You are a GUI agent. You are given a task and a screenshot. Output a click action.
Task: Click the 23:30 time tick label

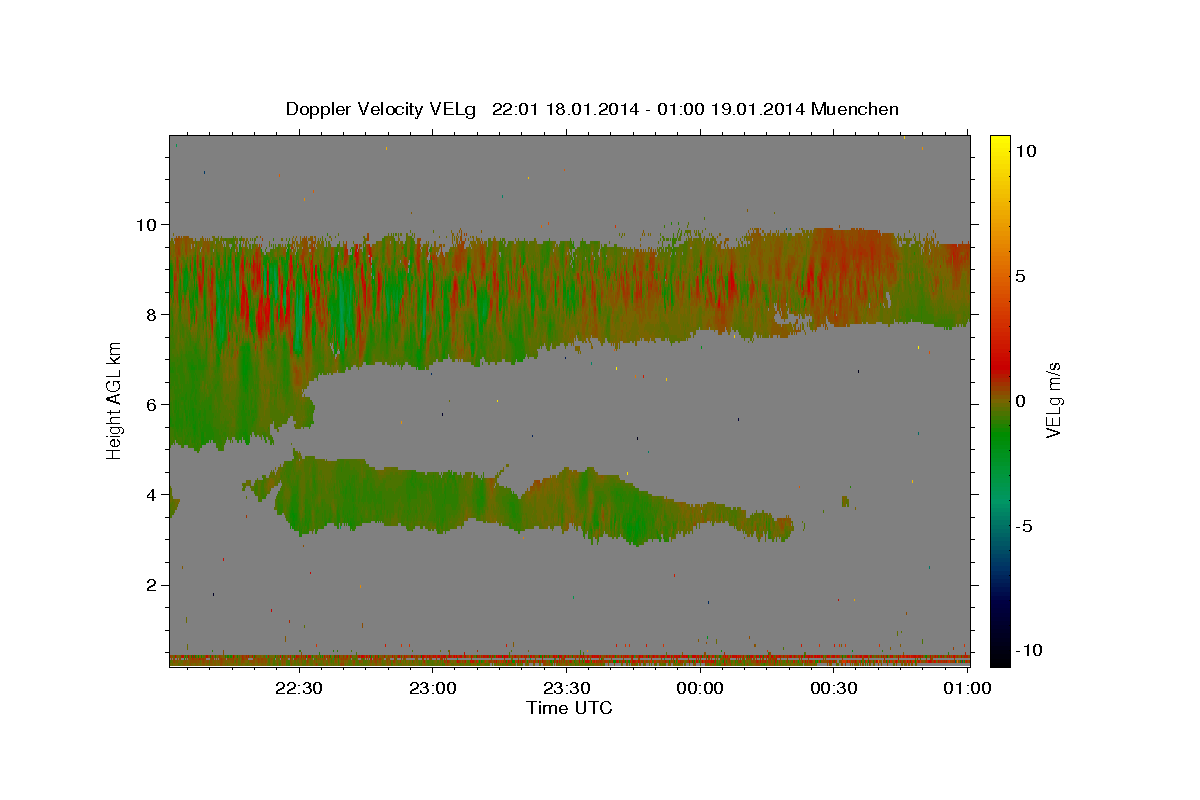(567, 688)
